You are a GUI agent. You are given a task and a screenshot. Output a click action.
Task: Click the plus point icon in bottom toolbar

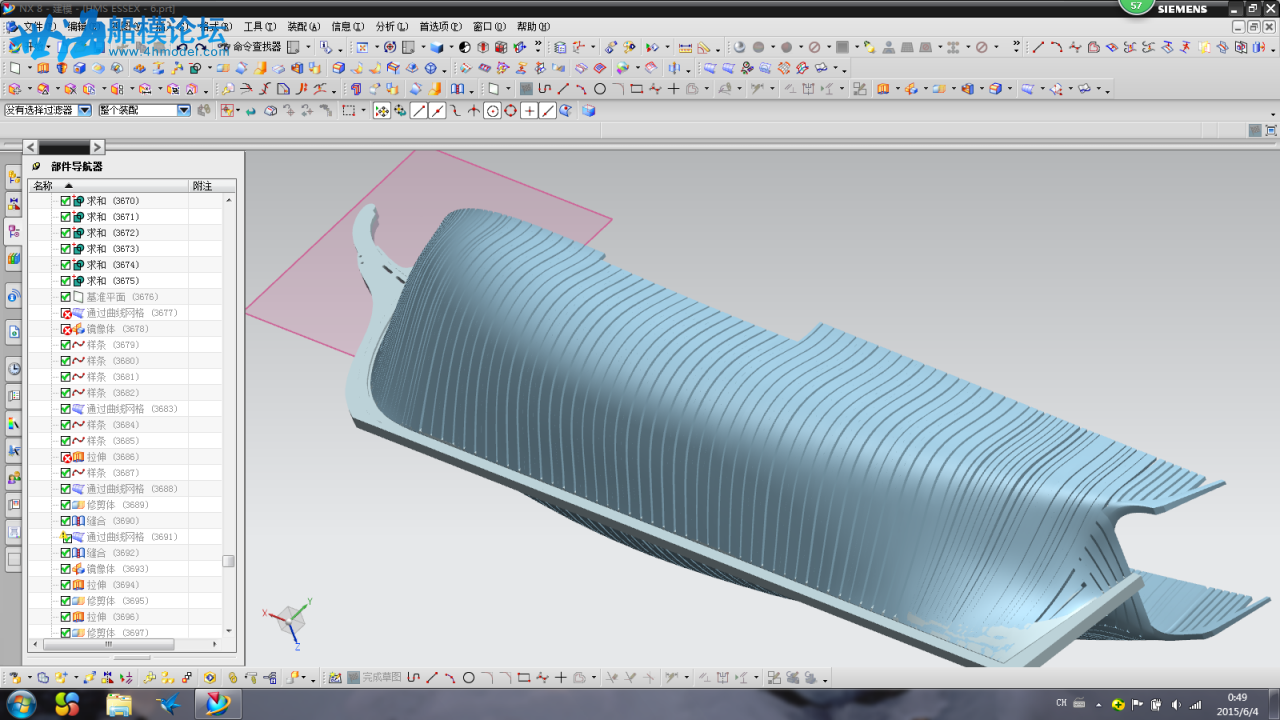pos(561,677)
